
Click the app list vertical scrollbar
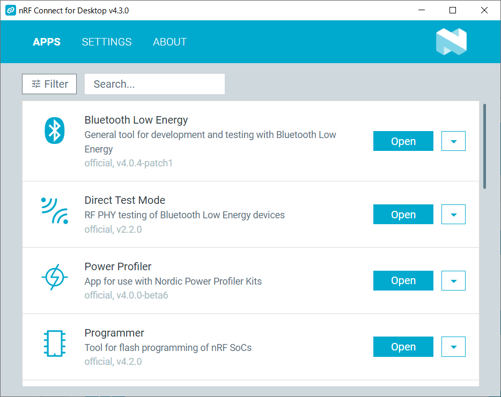(484, 146)
